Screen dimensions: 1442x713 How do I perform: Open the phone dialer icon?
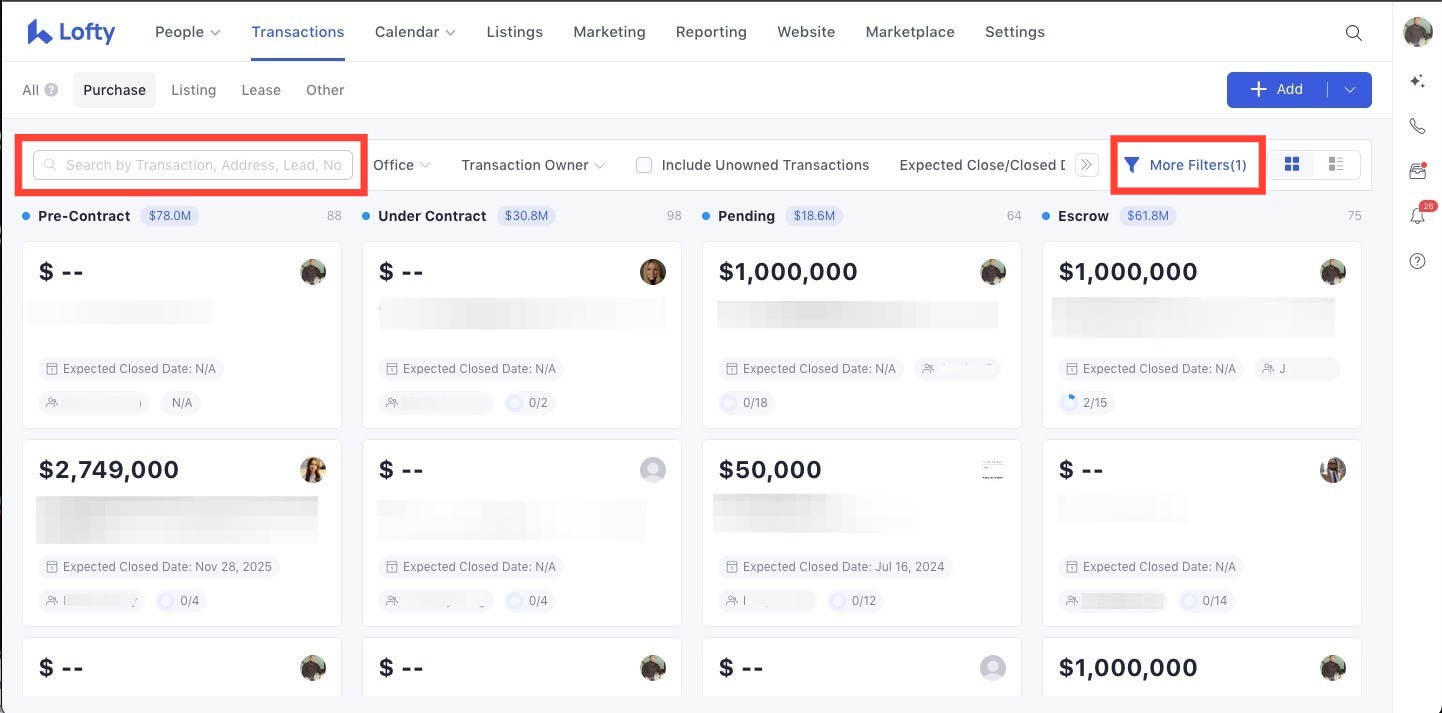[1417, 126]
